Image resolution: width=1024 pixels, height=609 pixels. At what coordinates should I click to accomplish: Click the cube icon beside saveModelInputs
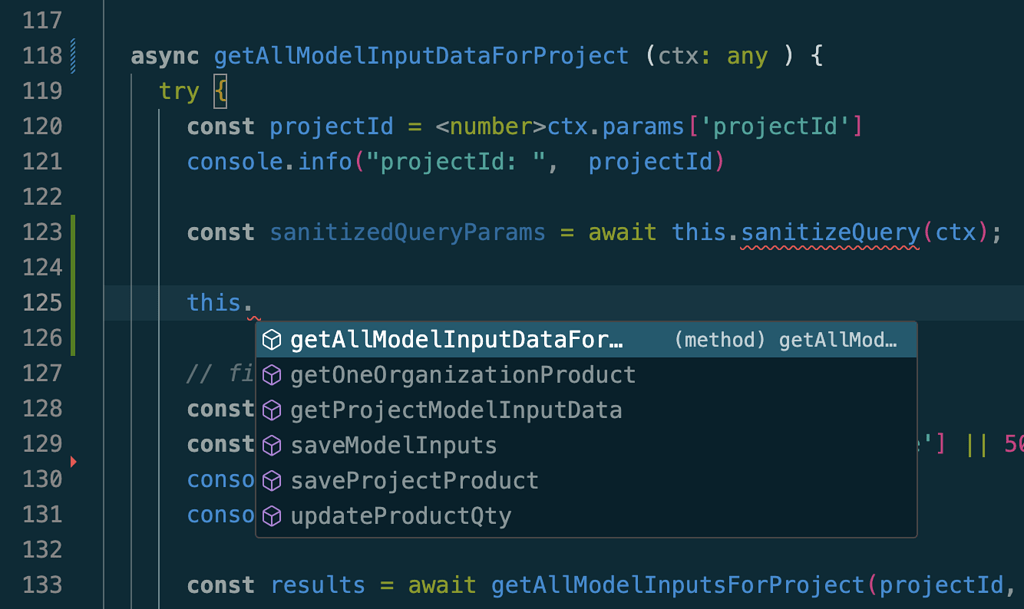click(271, 444)
